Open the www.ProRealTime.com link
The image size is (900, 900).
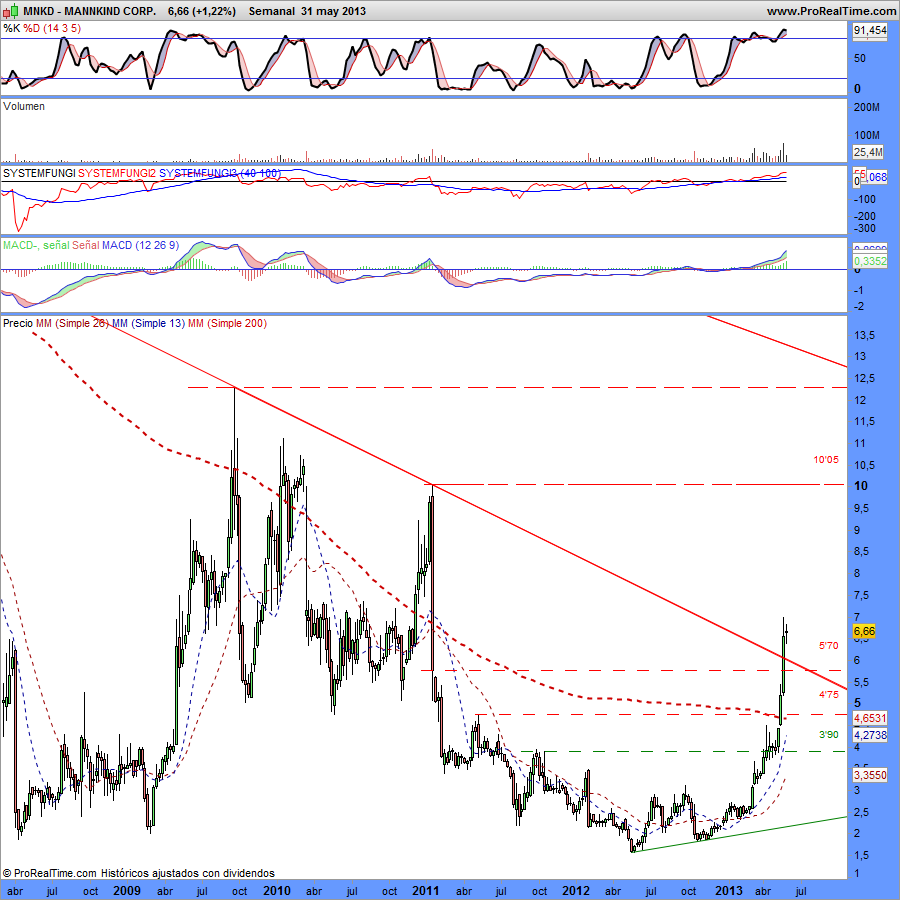(x=831, y=11)
